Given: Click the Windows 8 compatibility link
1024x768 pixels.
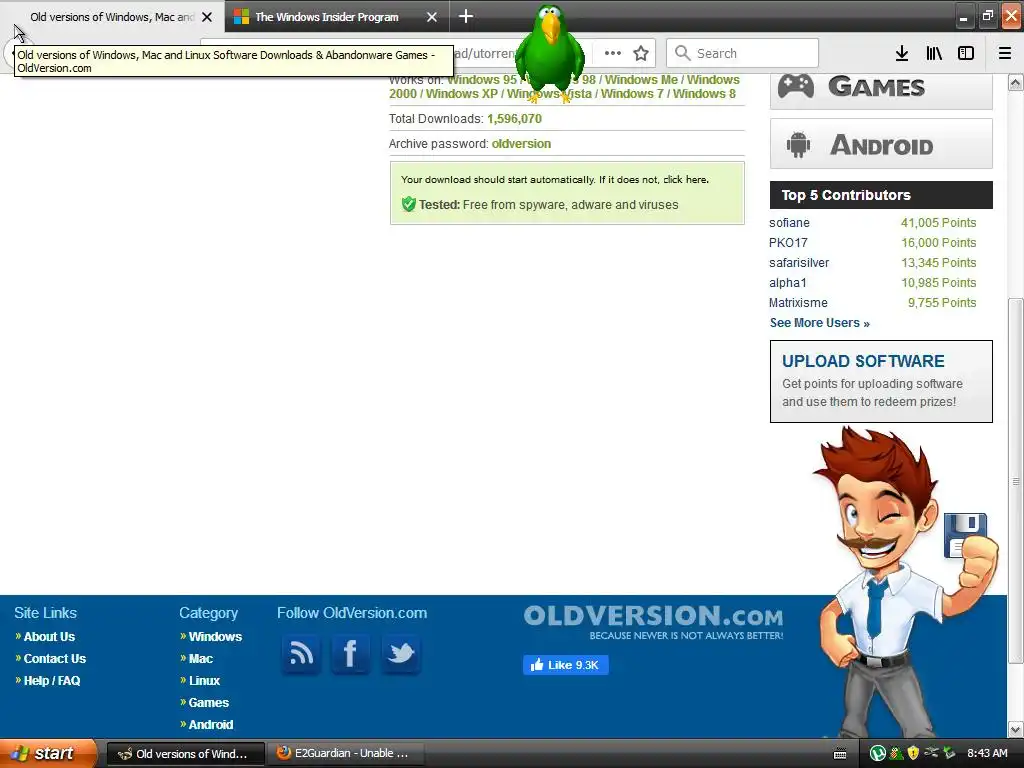Looking at the screenshot, I should [x=704, y=93].
